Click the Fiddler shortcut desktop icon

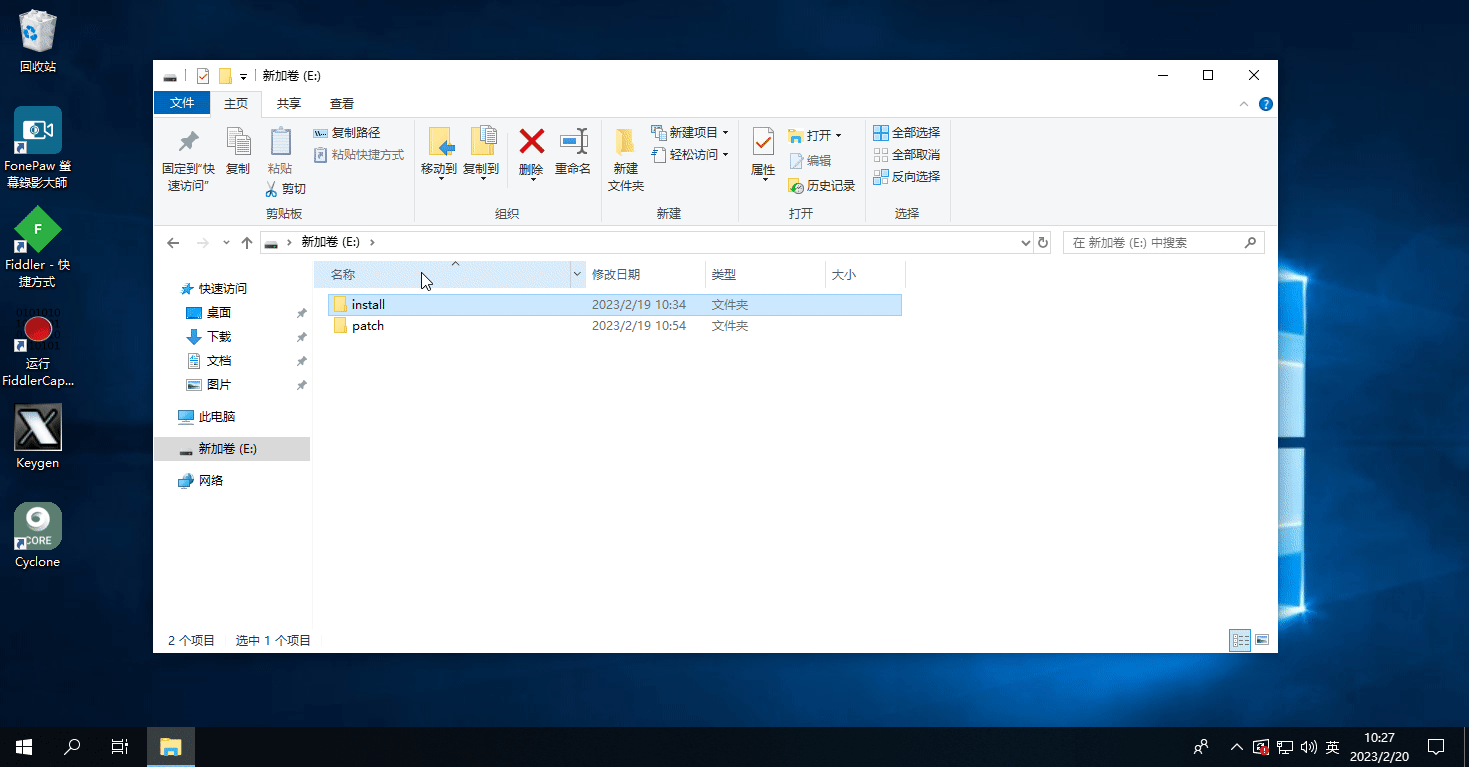click(38, 247)
